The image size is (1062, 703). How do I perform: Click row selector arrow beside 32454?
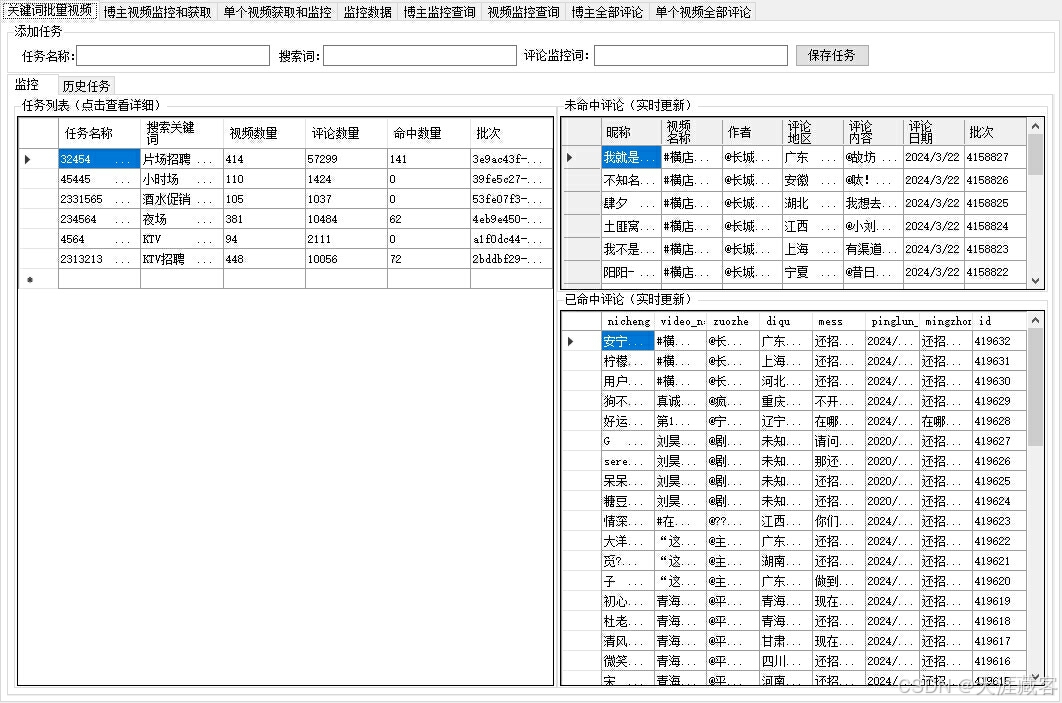coord(39,159)
